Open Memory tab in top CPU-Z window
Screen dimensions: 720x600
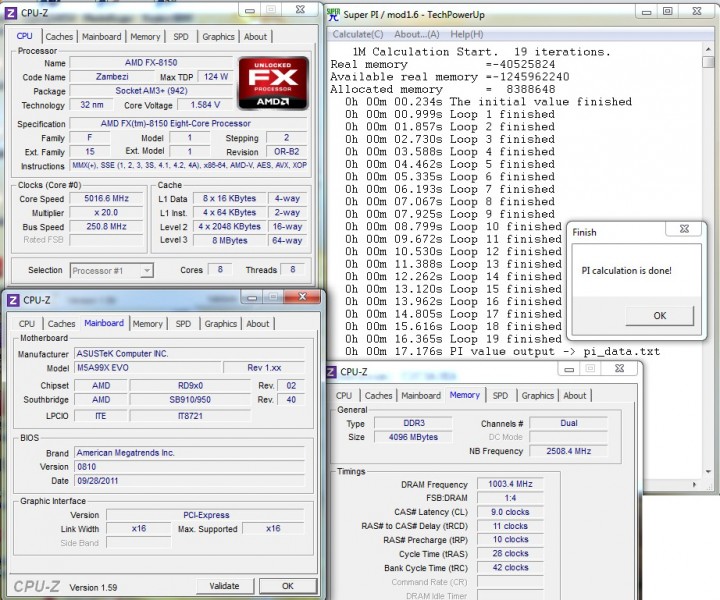[x=145, y=37]
